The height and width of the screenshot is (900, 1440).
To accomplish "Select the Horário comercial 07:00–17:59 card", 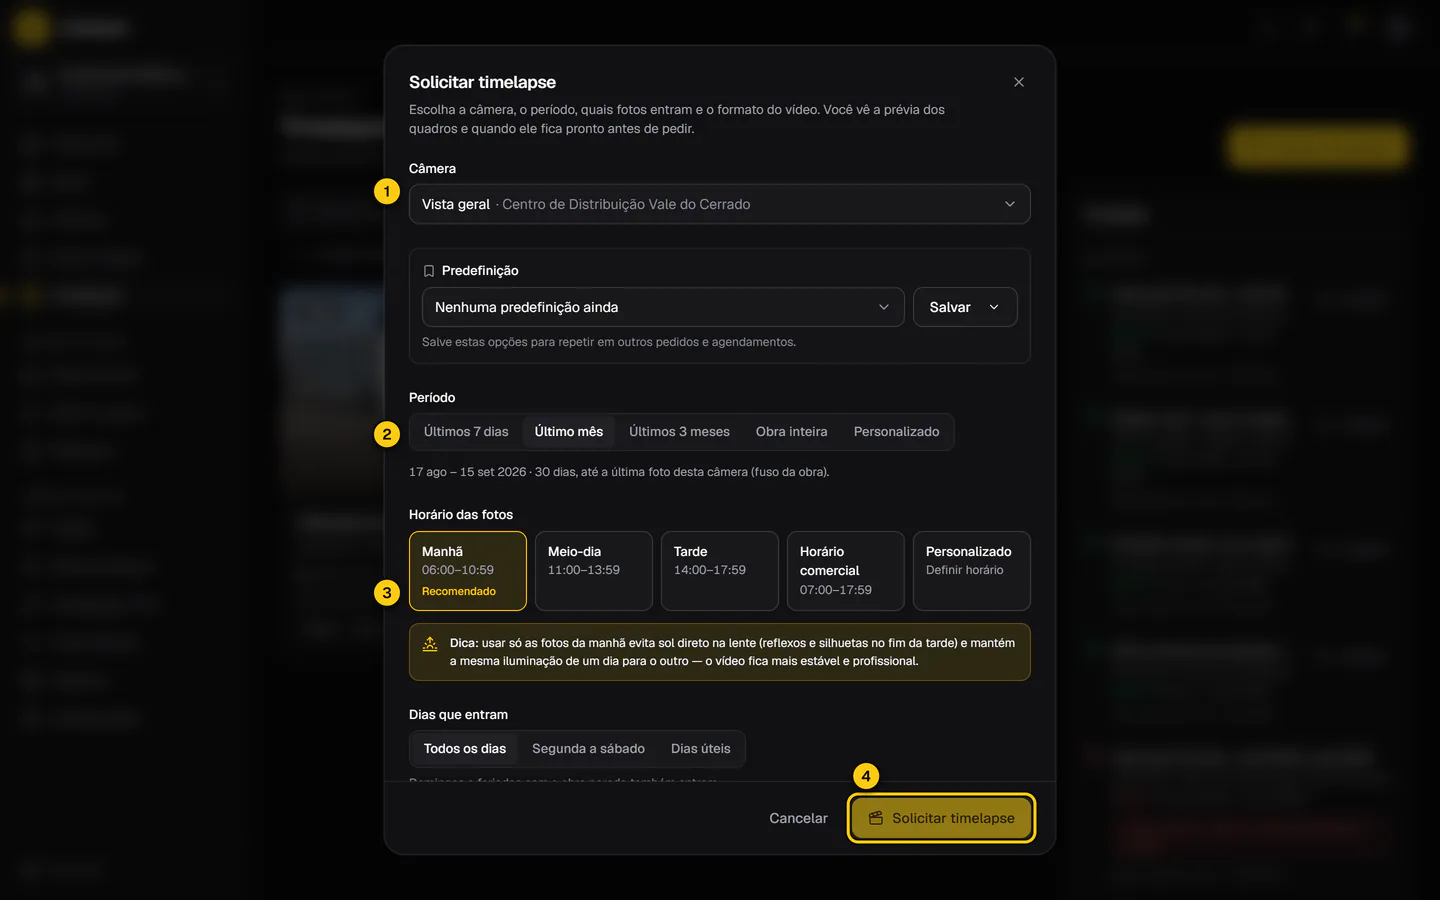I will (845, 571).
